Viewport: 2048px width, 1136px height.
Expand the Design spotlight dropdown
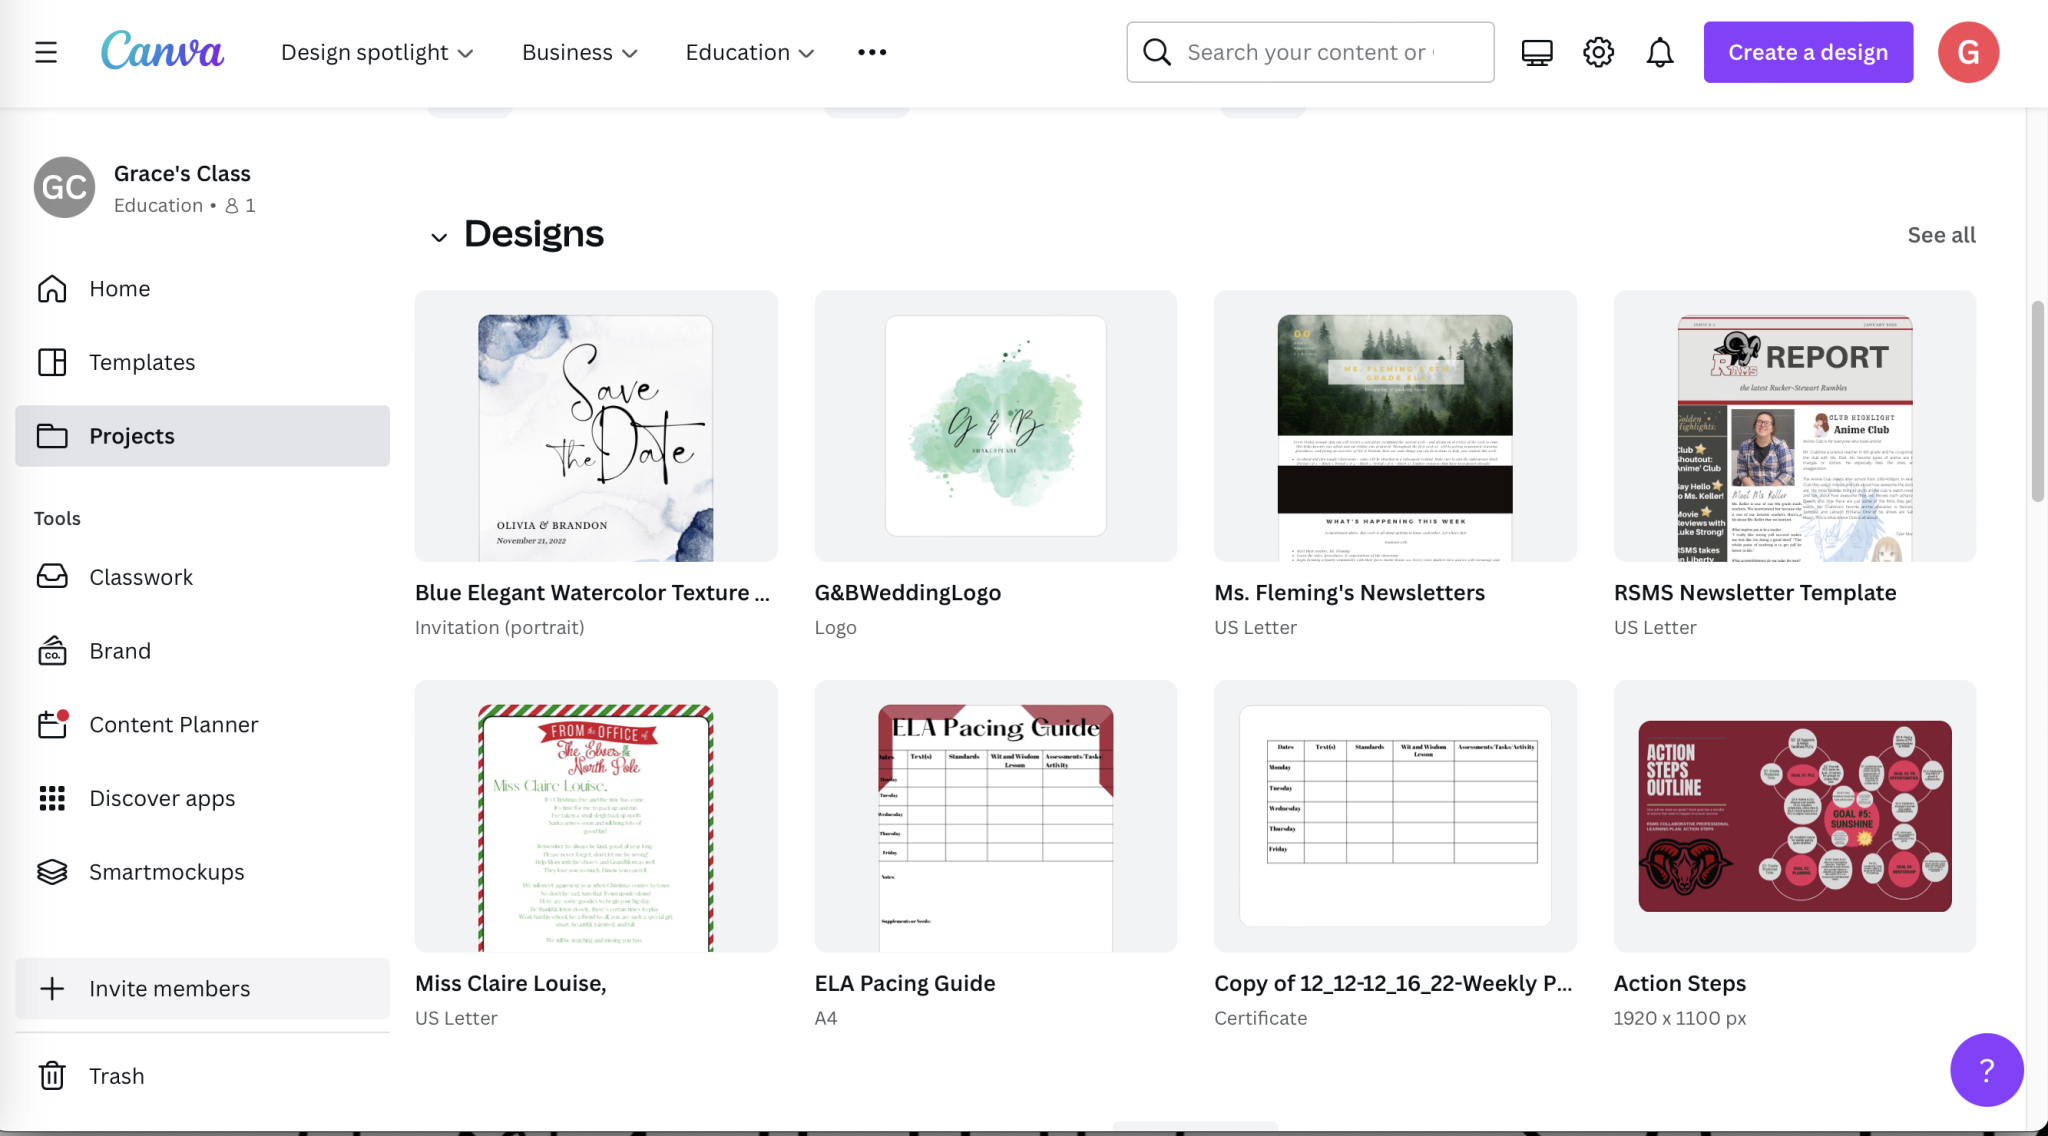(x=377, y=52)
